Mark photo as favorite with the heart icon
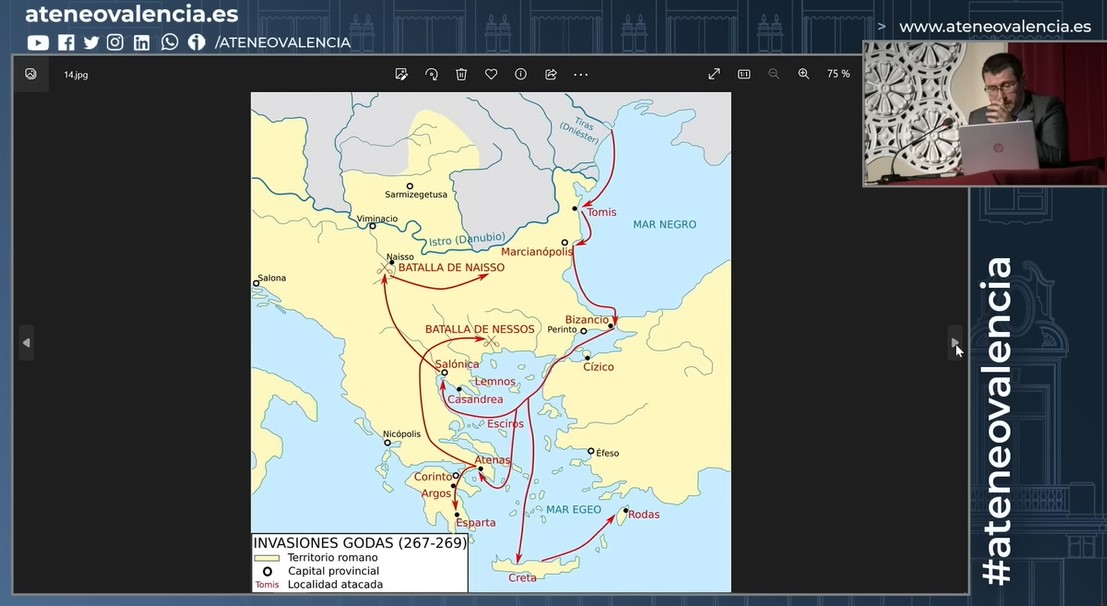The height and width of the screenshot is (606, 1107). pos(491,74)
